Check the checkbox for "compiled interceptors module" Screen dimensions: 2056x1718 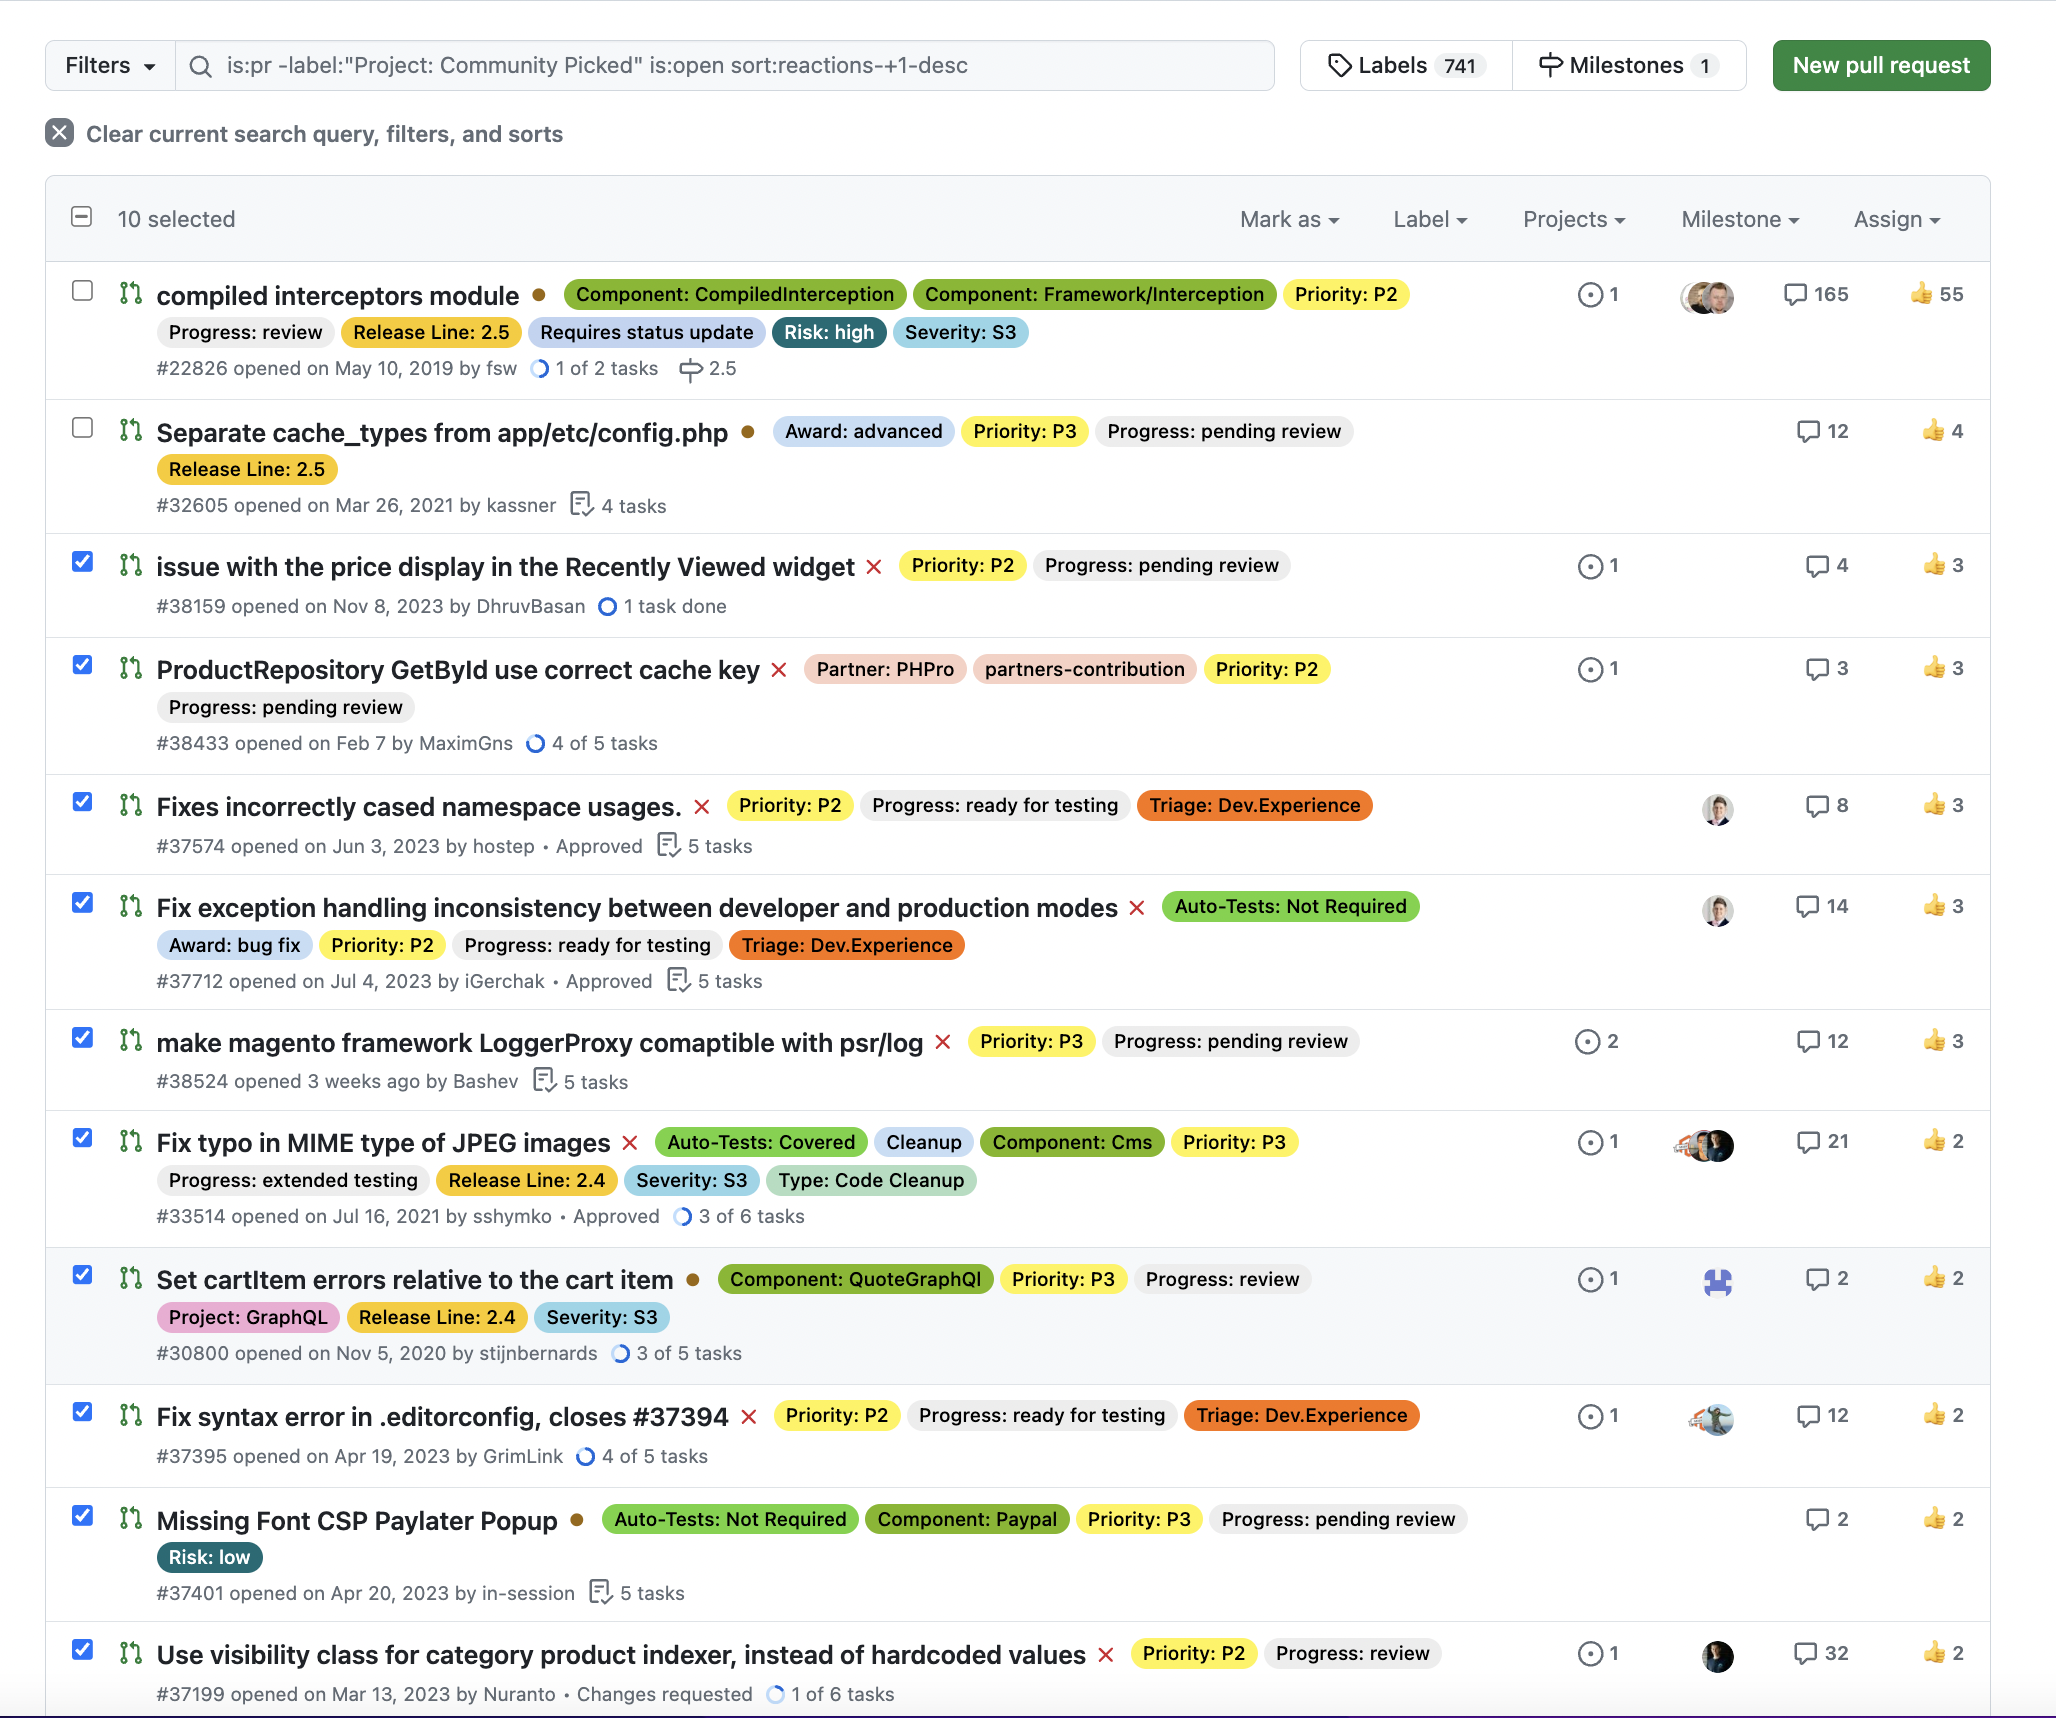coord(82,290)
